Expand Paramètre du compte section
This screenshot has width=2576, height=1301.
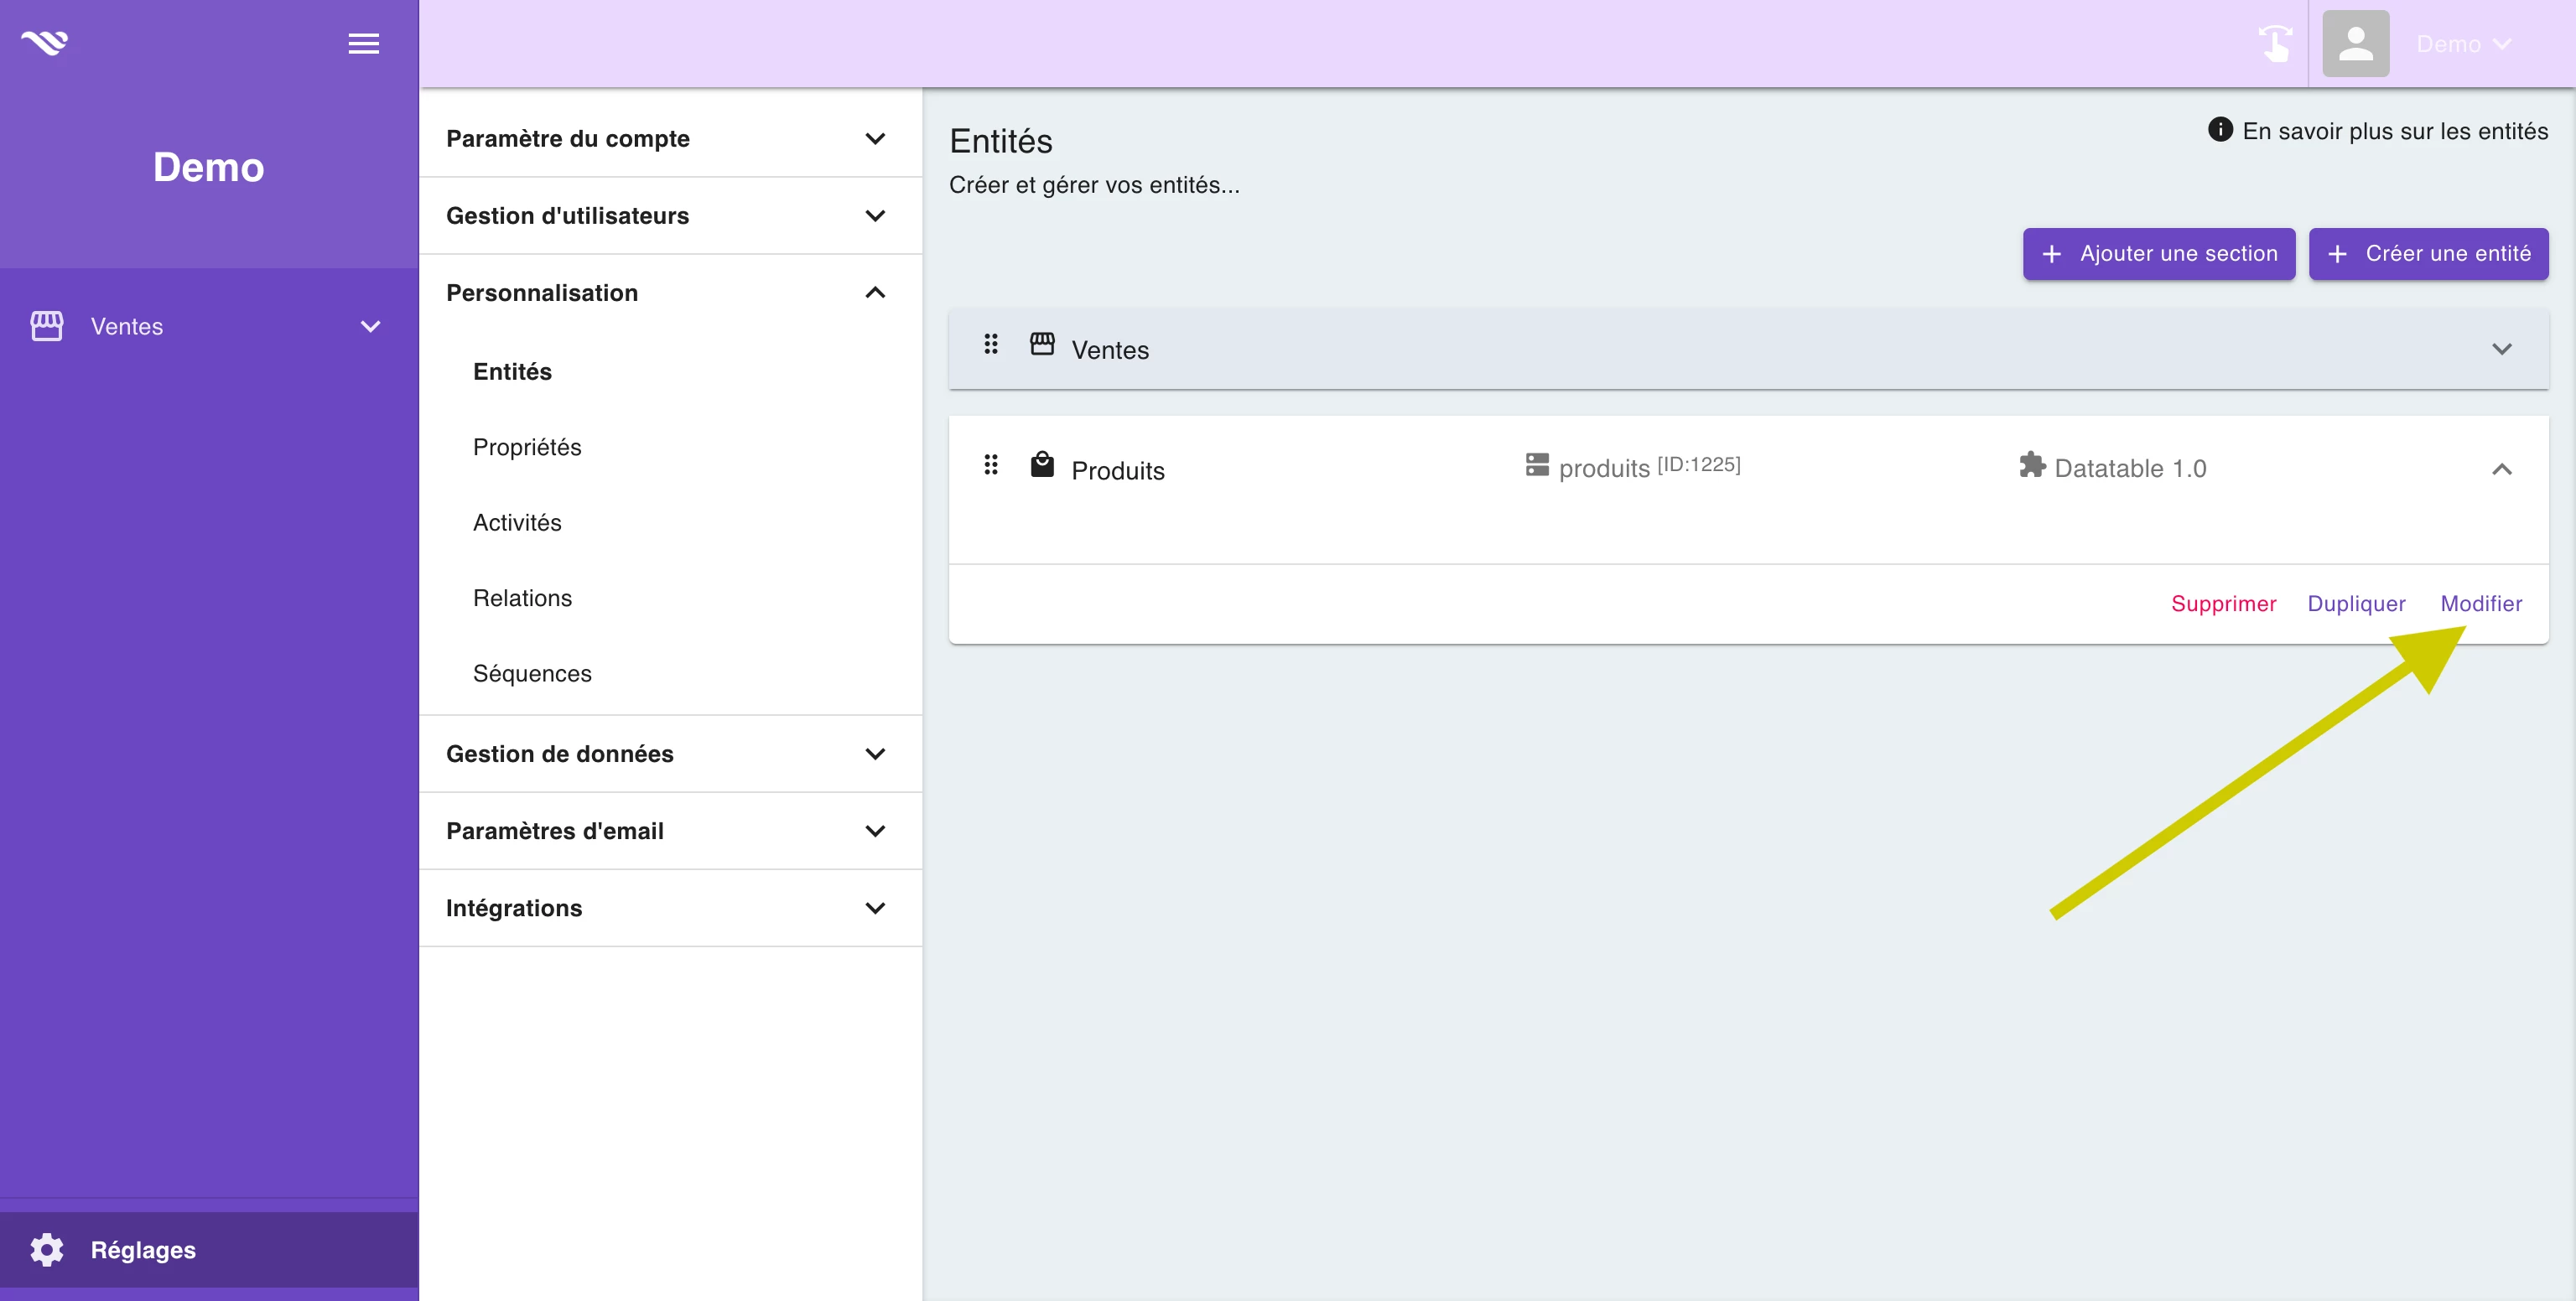[670, 138]
